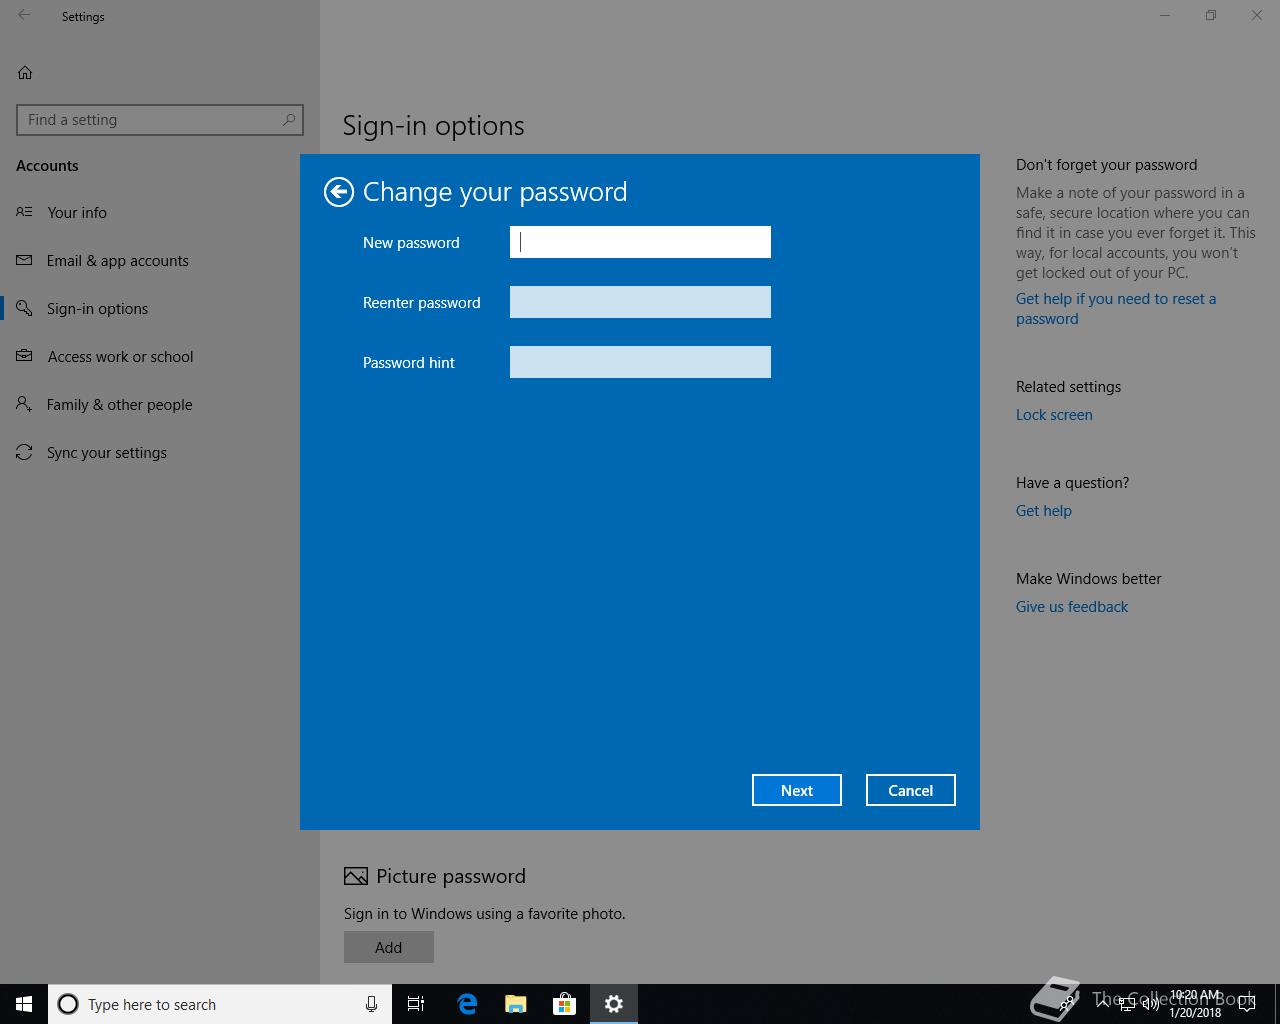Open Microsoft Edge from the taskbar
Image resolution: width=1280 pixels, height=1024 pixels.
466,1004
